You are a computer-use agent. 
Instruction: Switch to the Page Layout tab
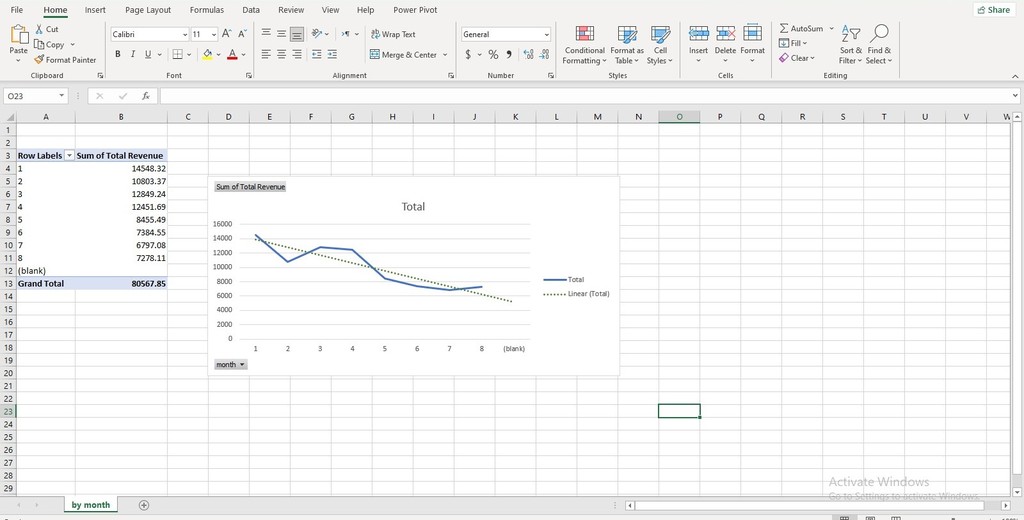pos(148,10)
